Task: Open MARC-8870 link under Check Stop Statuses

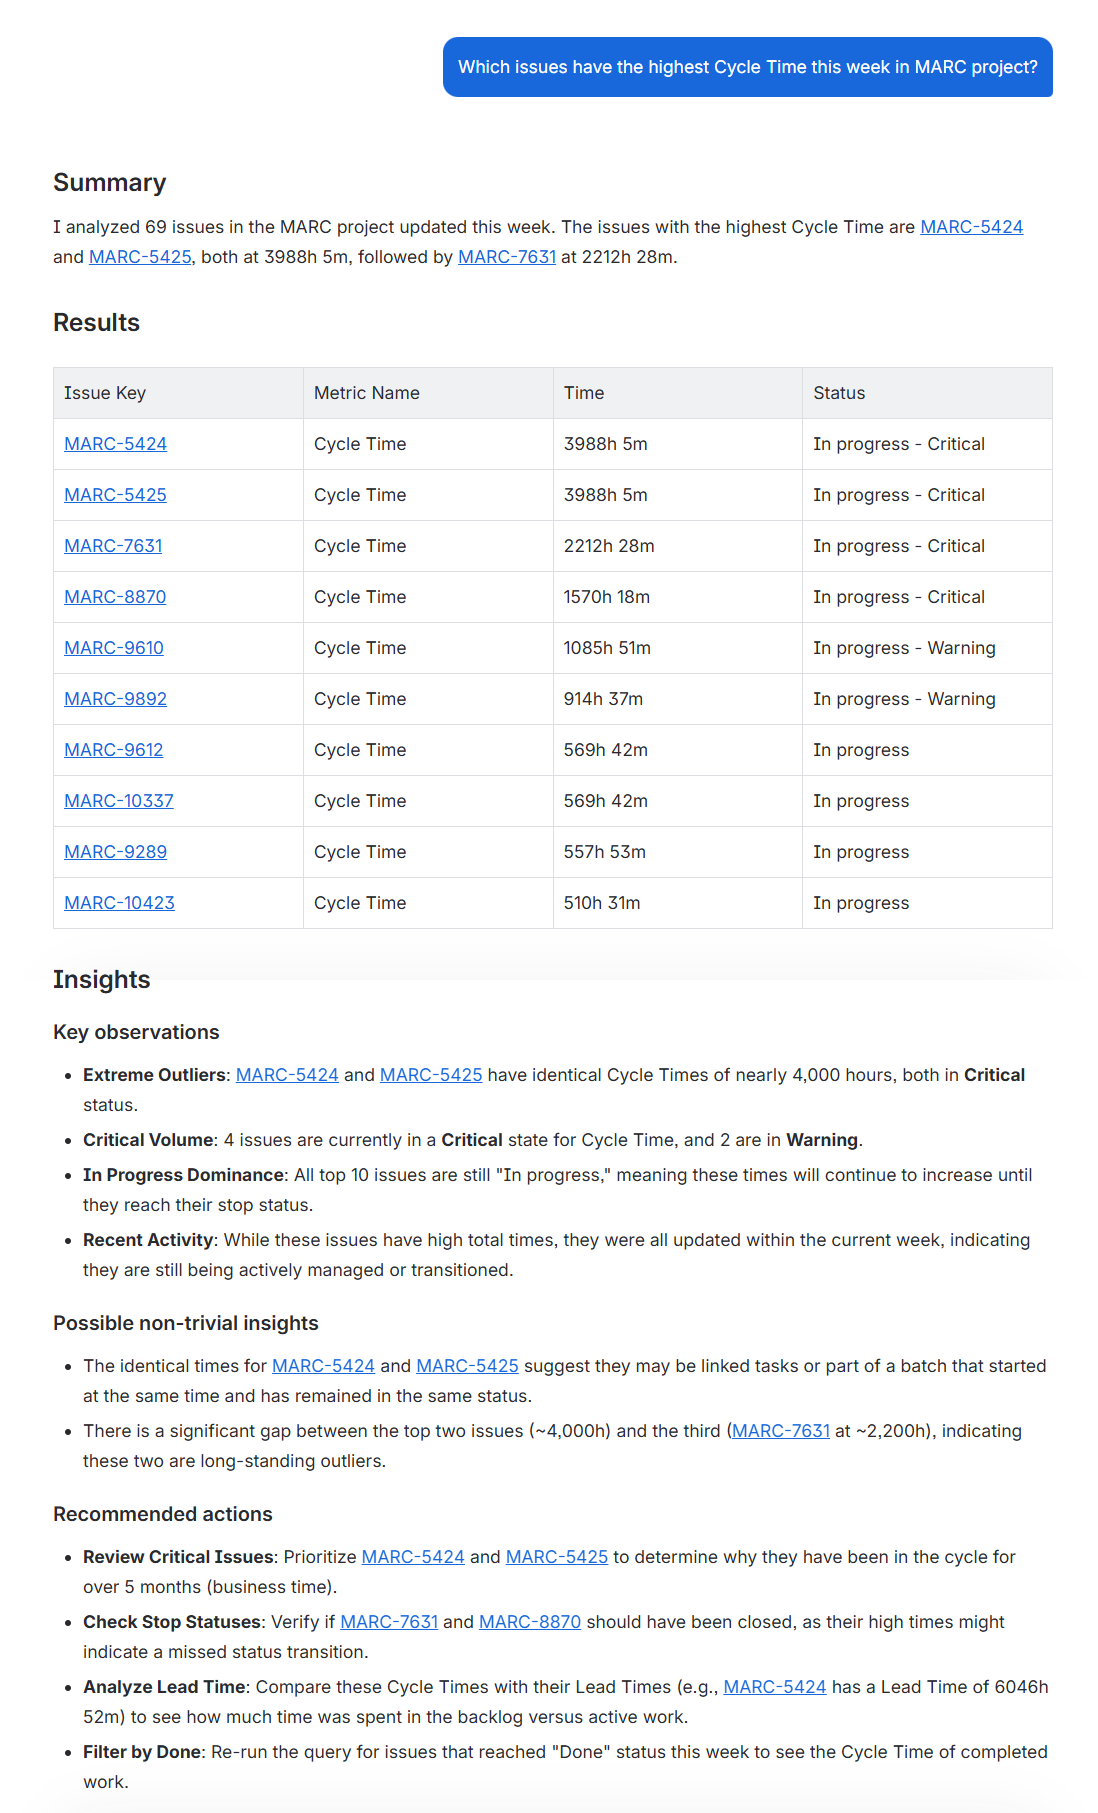Action: click(530, 1622)
